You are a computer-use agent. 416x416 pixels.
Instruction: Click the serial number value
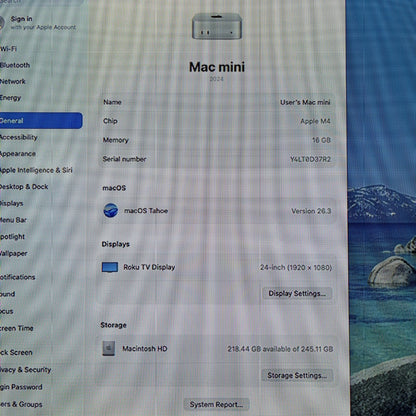310,159
